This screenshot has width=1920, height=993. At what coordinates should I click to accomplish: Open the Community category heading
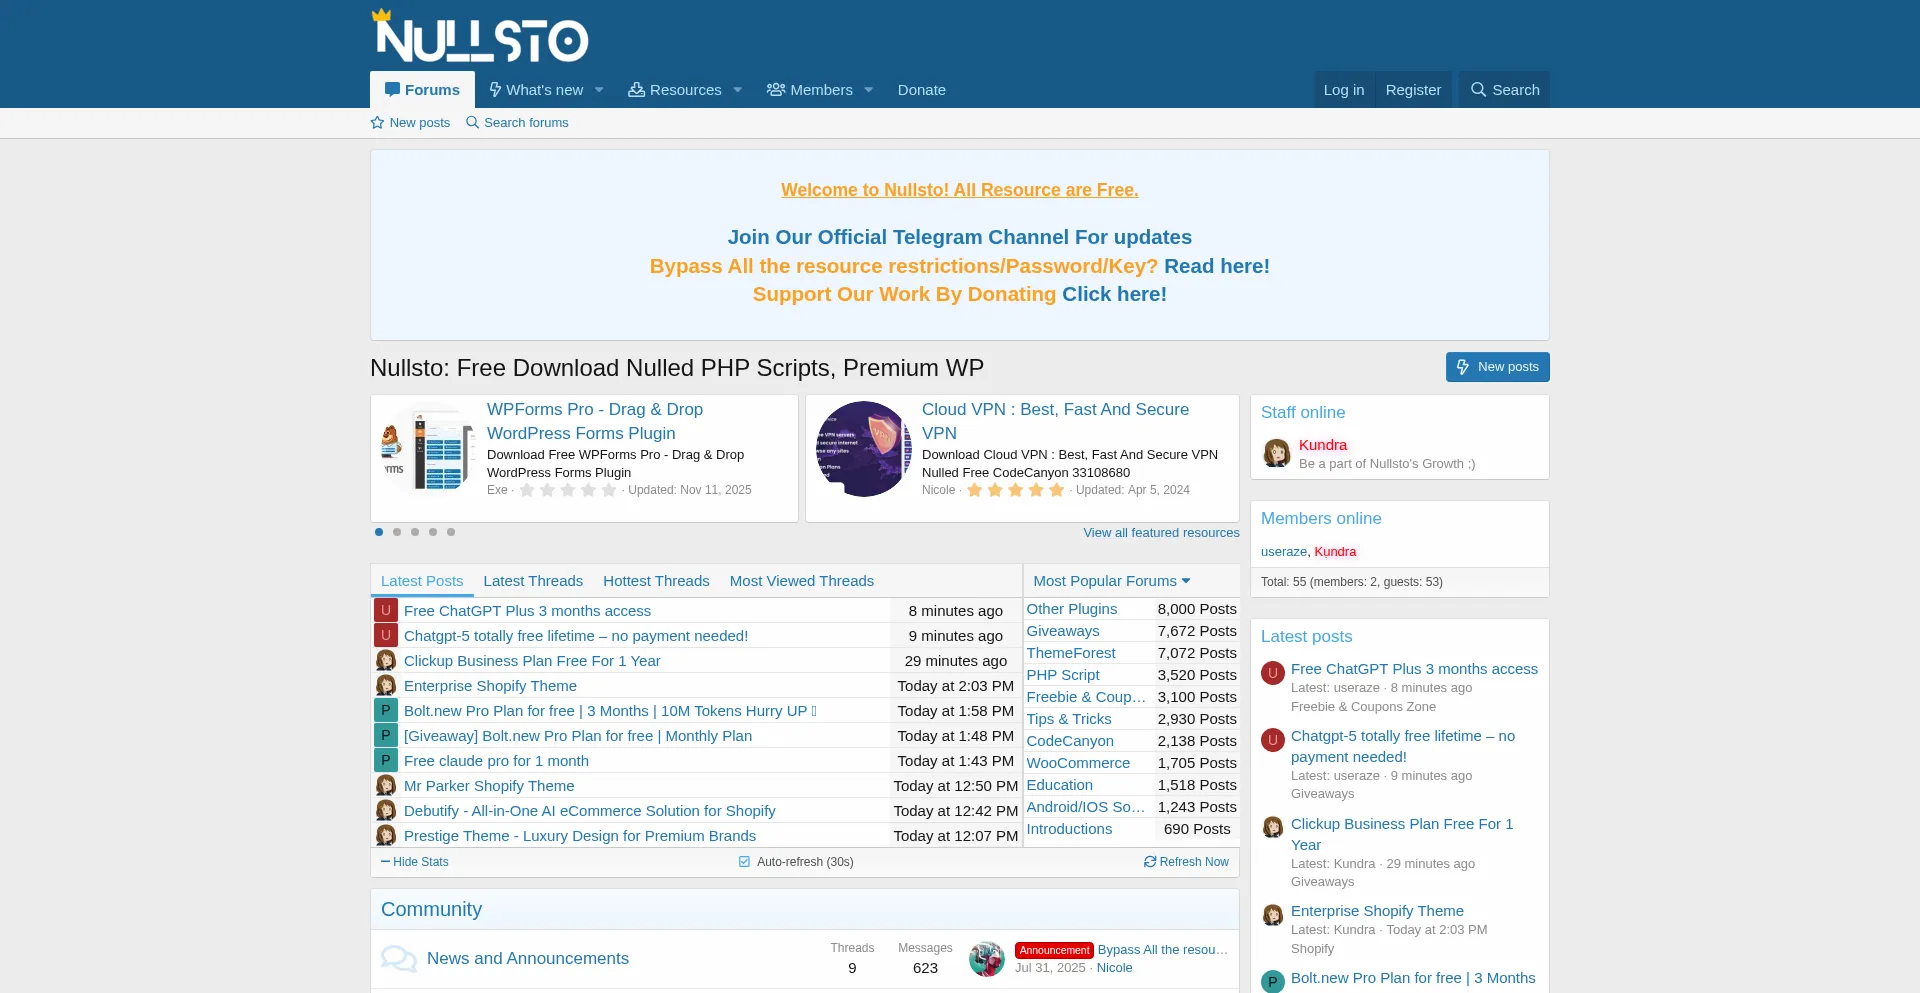[x=431, y=909]
